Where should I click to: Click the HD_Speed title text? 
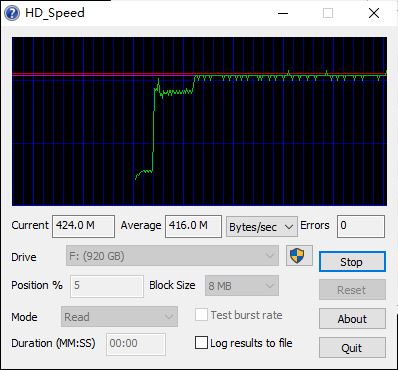tap(55, 13)
